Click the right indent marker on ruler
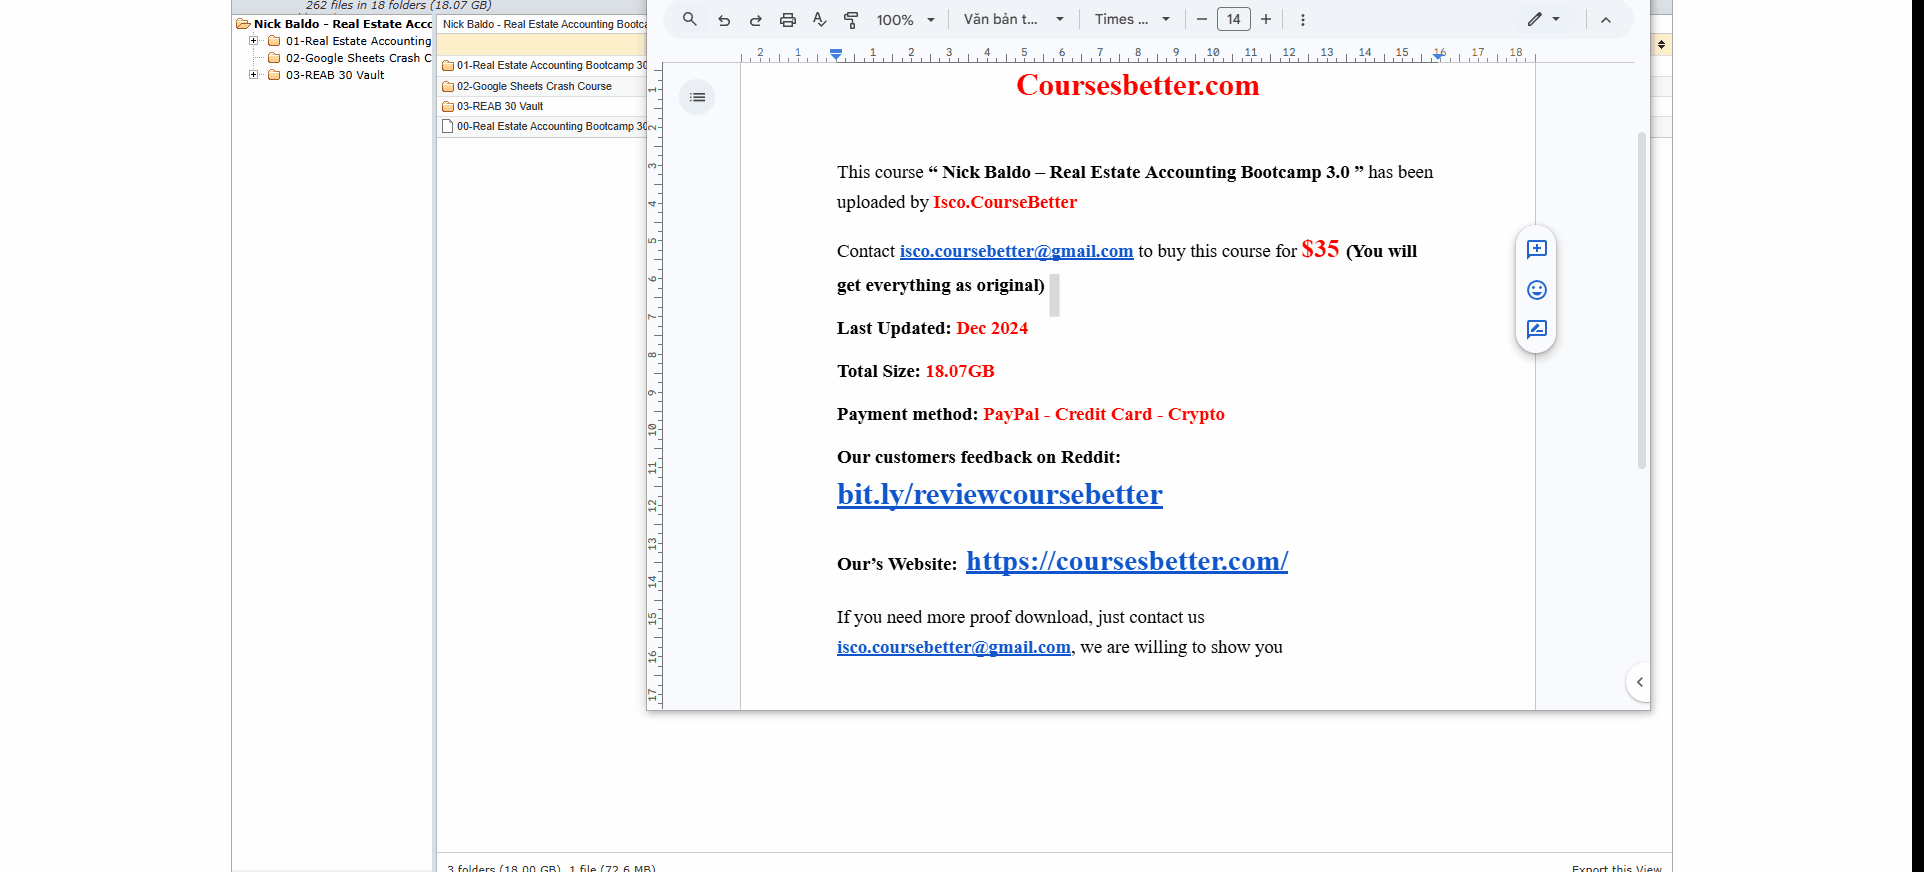 (x=1438, y=56)
